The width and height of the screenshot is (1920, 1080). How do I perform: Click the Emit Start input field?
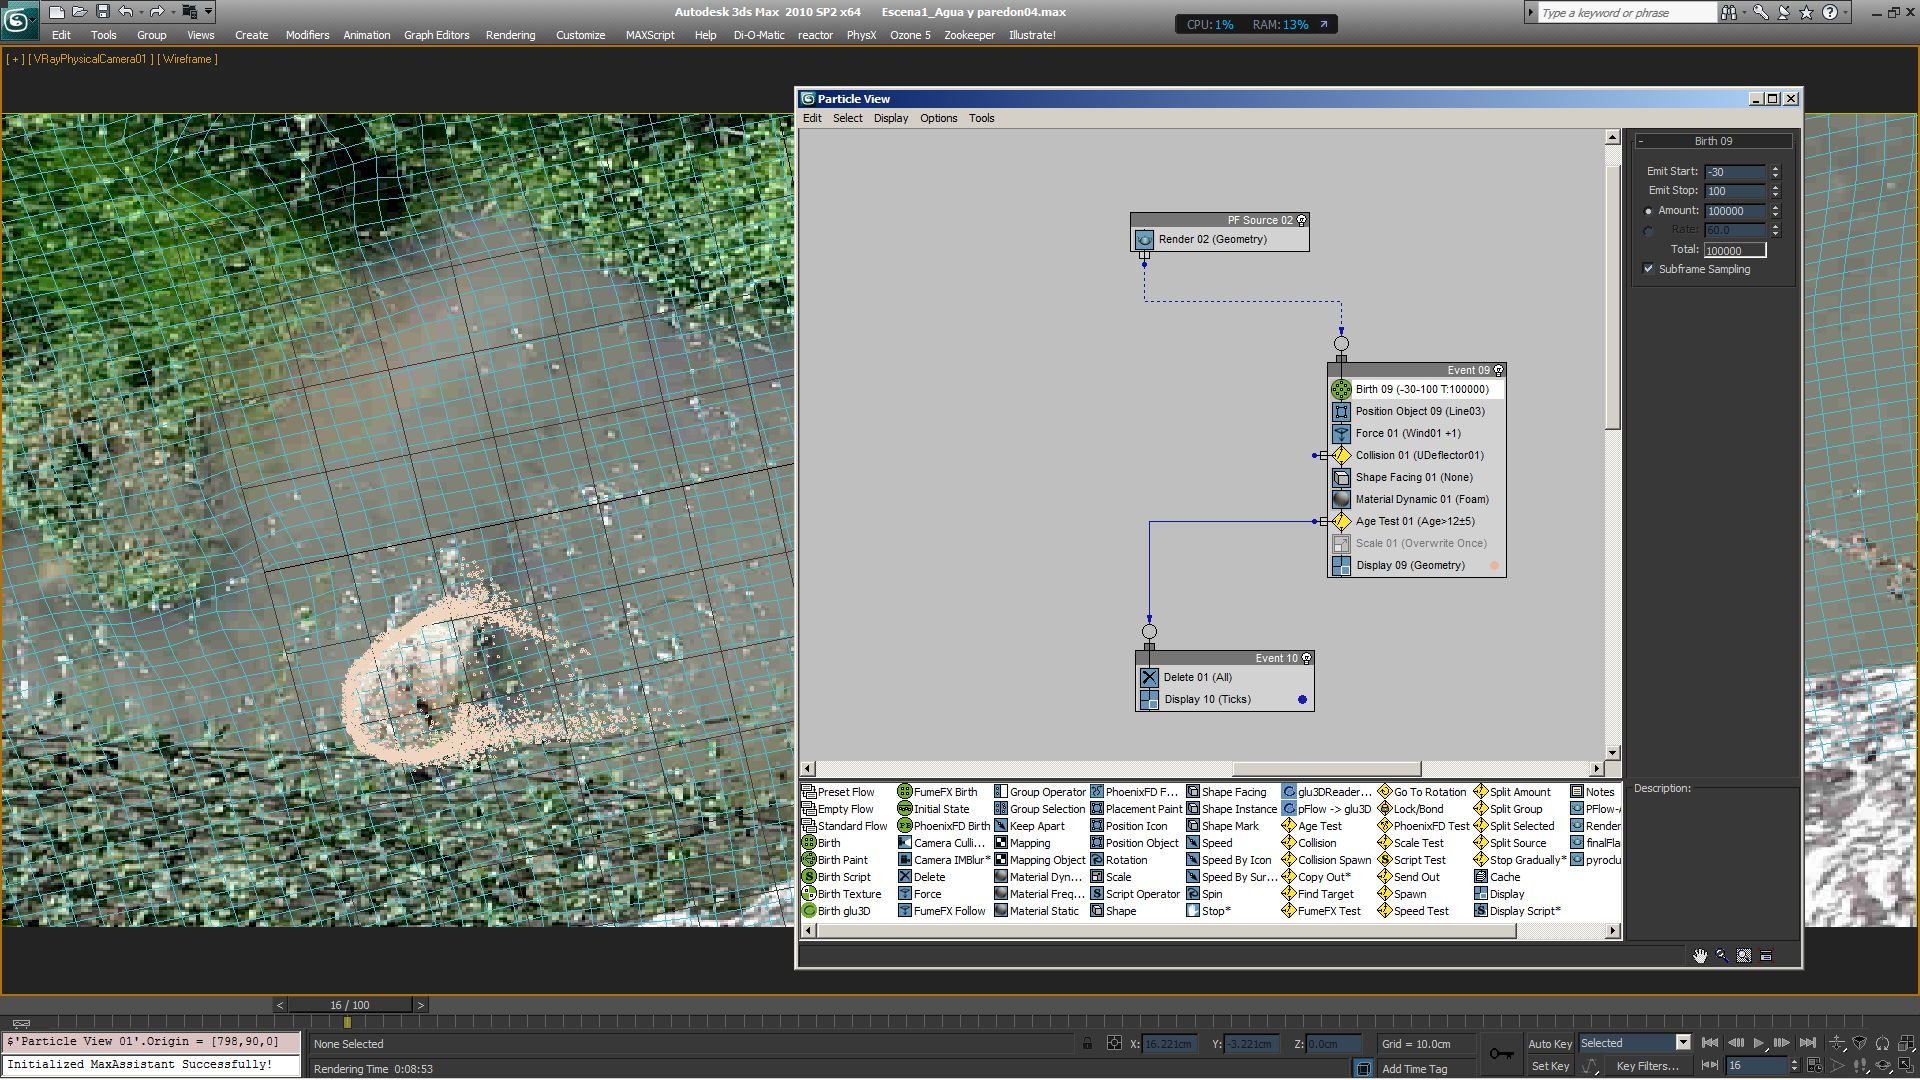click(x=1734, y=172)
